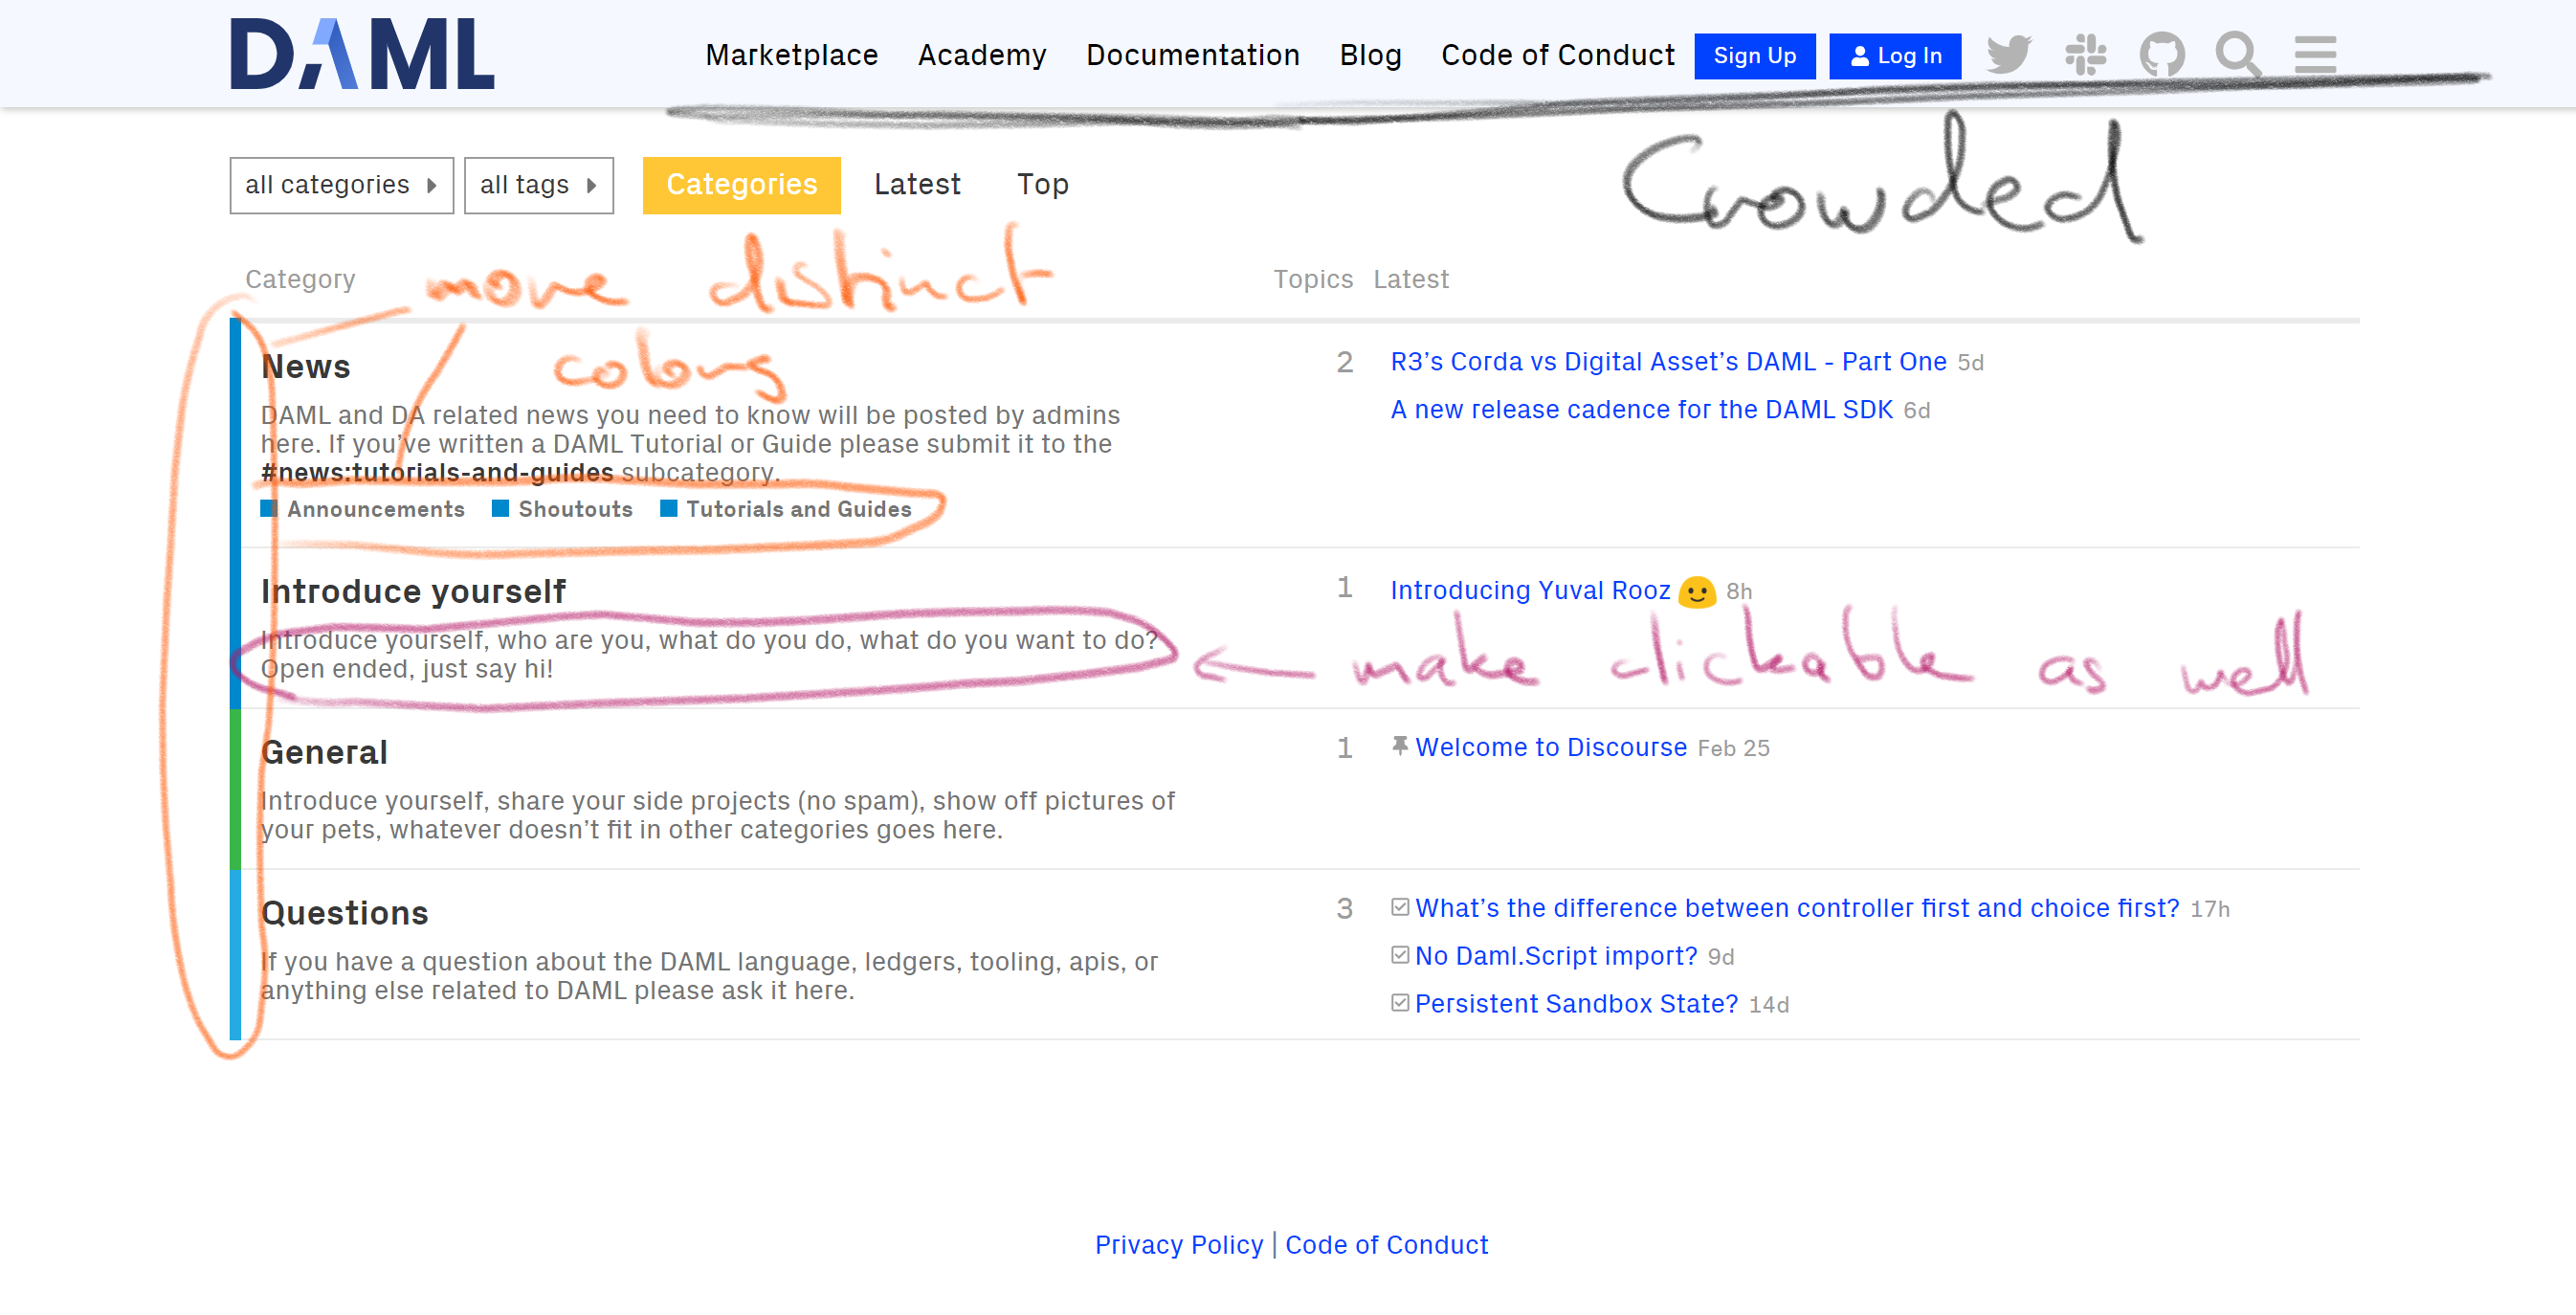
Task: Select the Categories tab
Action: click(742, 185)
